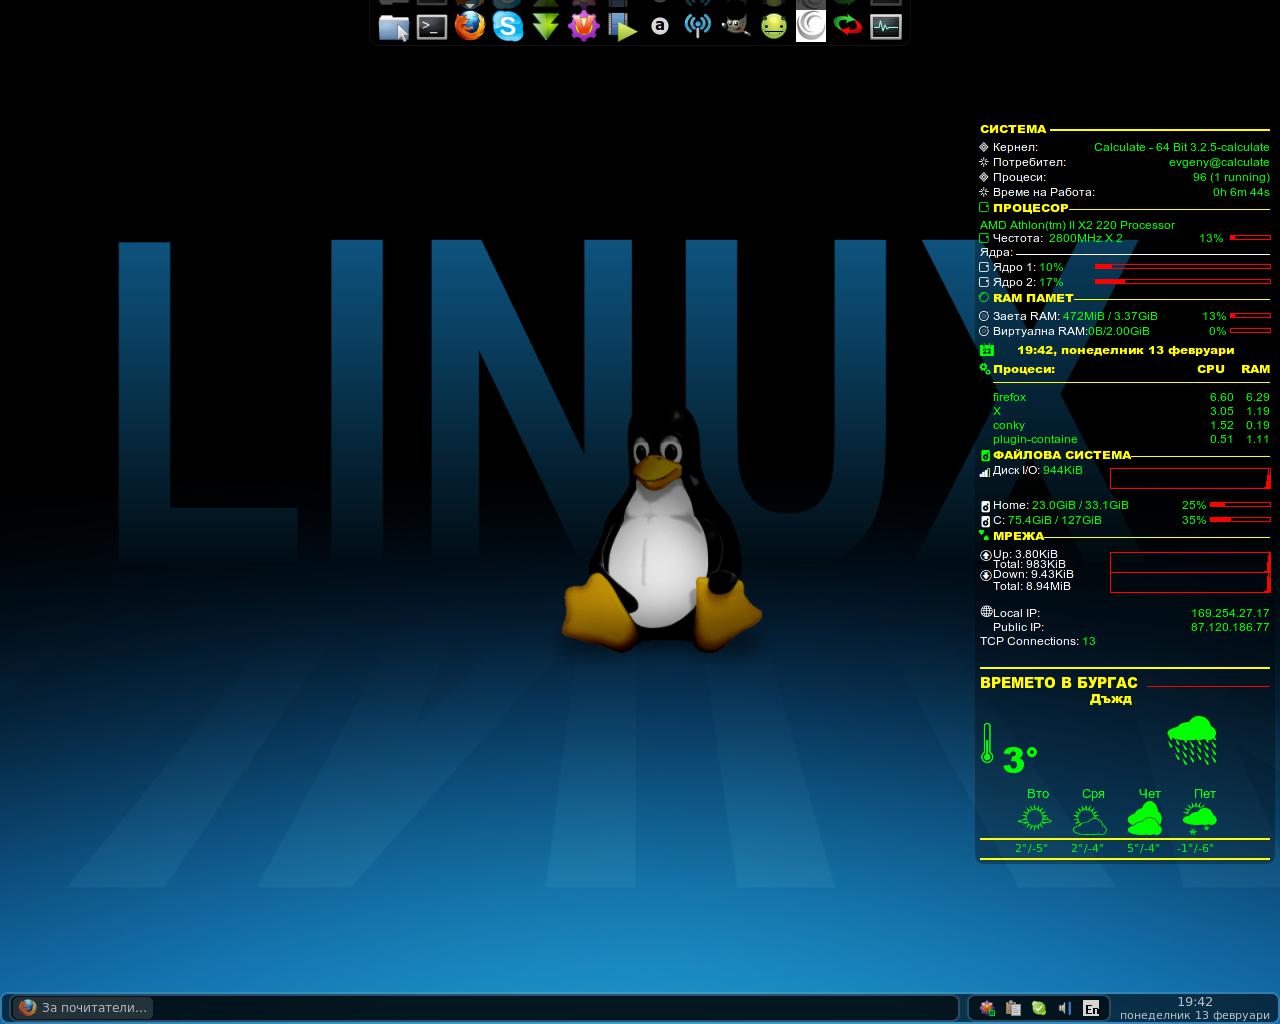This screenshot has height=1024, width=1280.
Task: Click the 'evgeny@calculate' user text
Action: point(1219,162)
